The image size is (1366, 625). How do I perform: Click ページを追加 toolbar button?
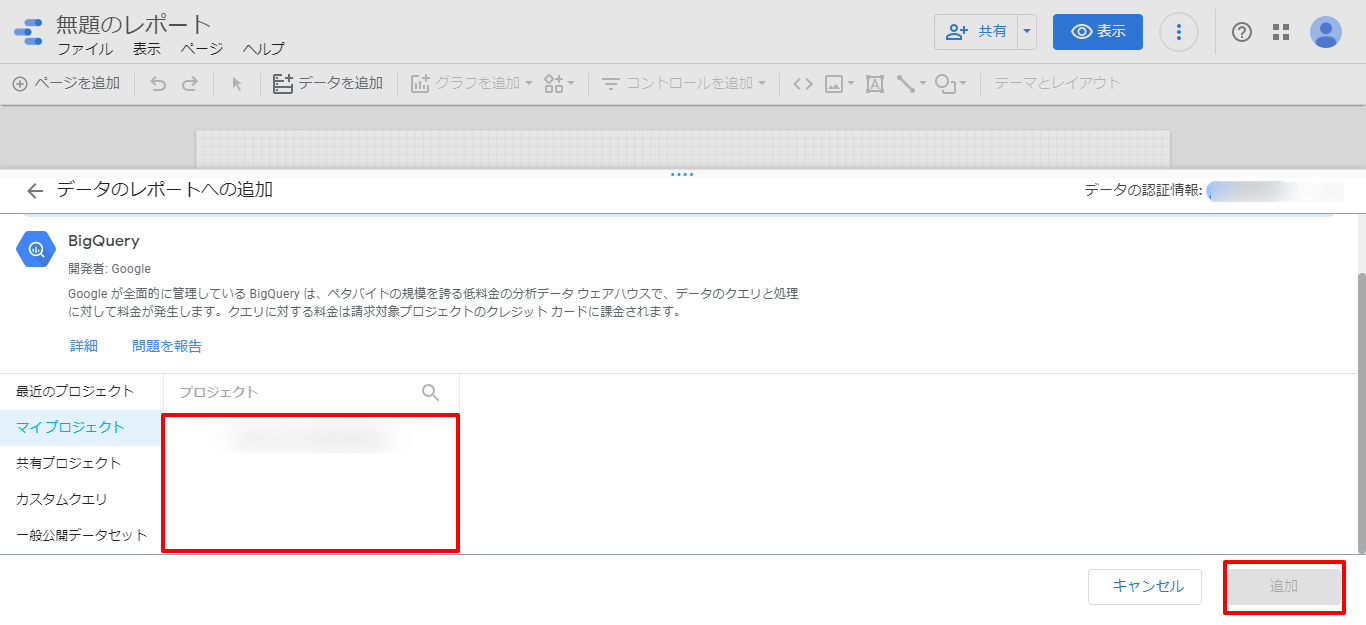pyautogui.click(x=66, y=84)
